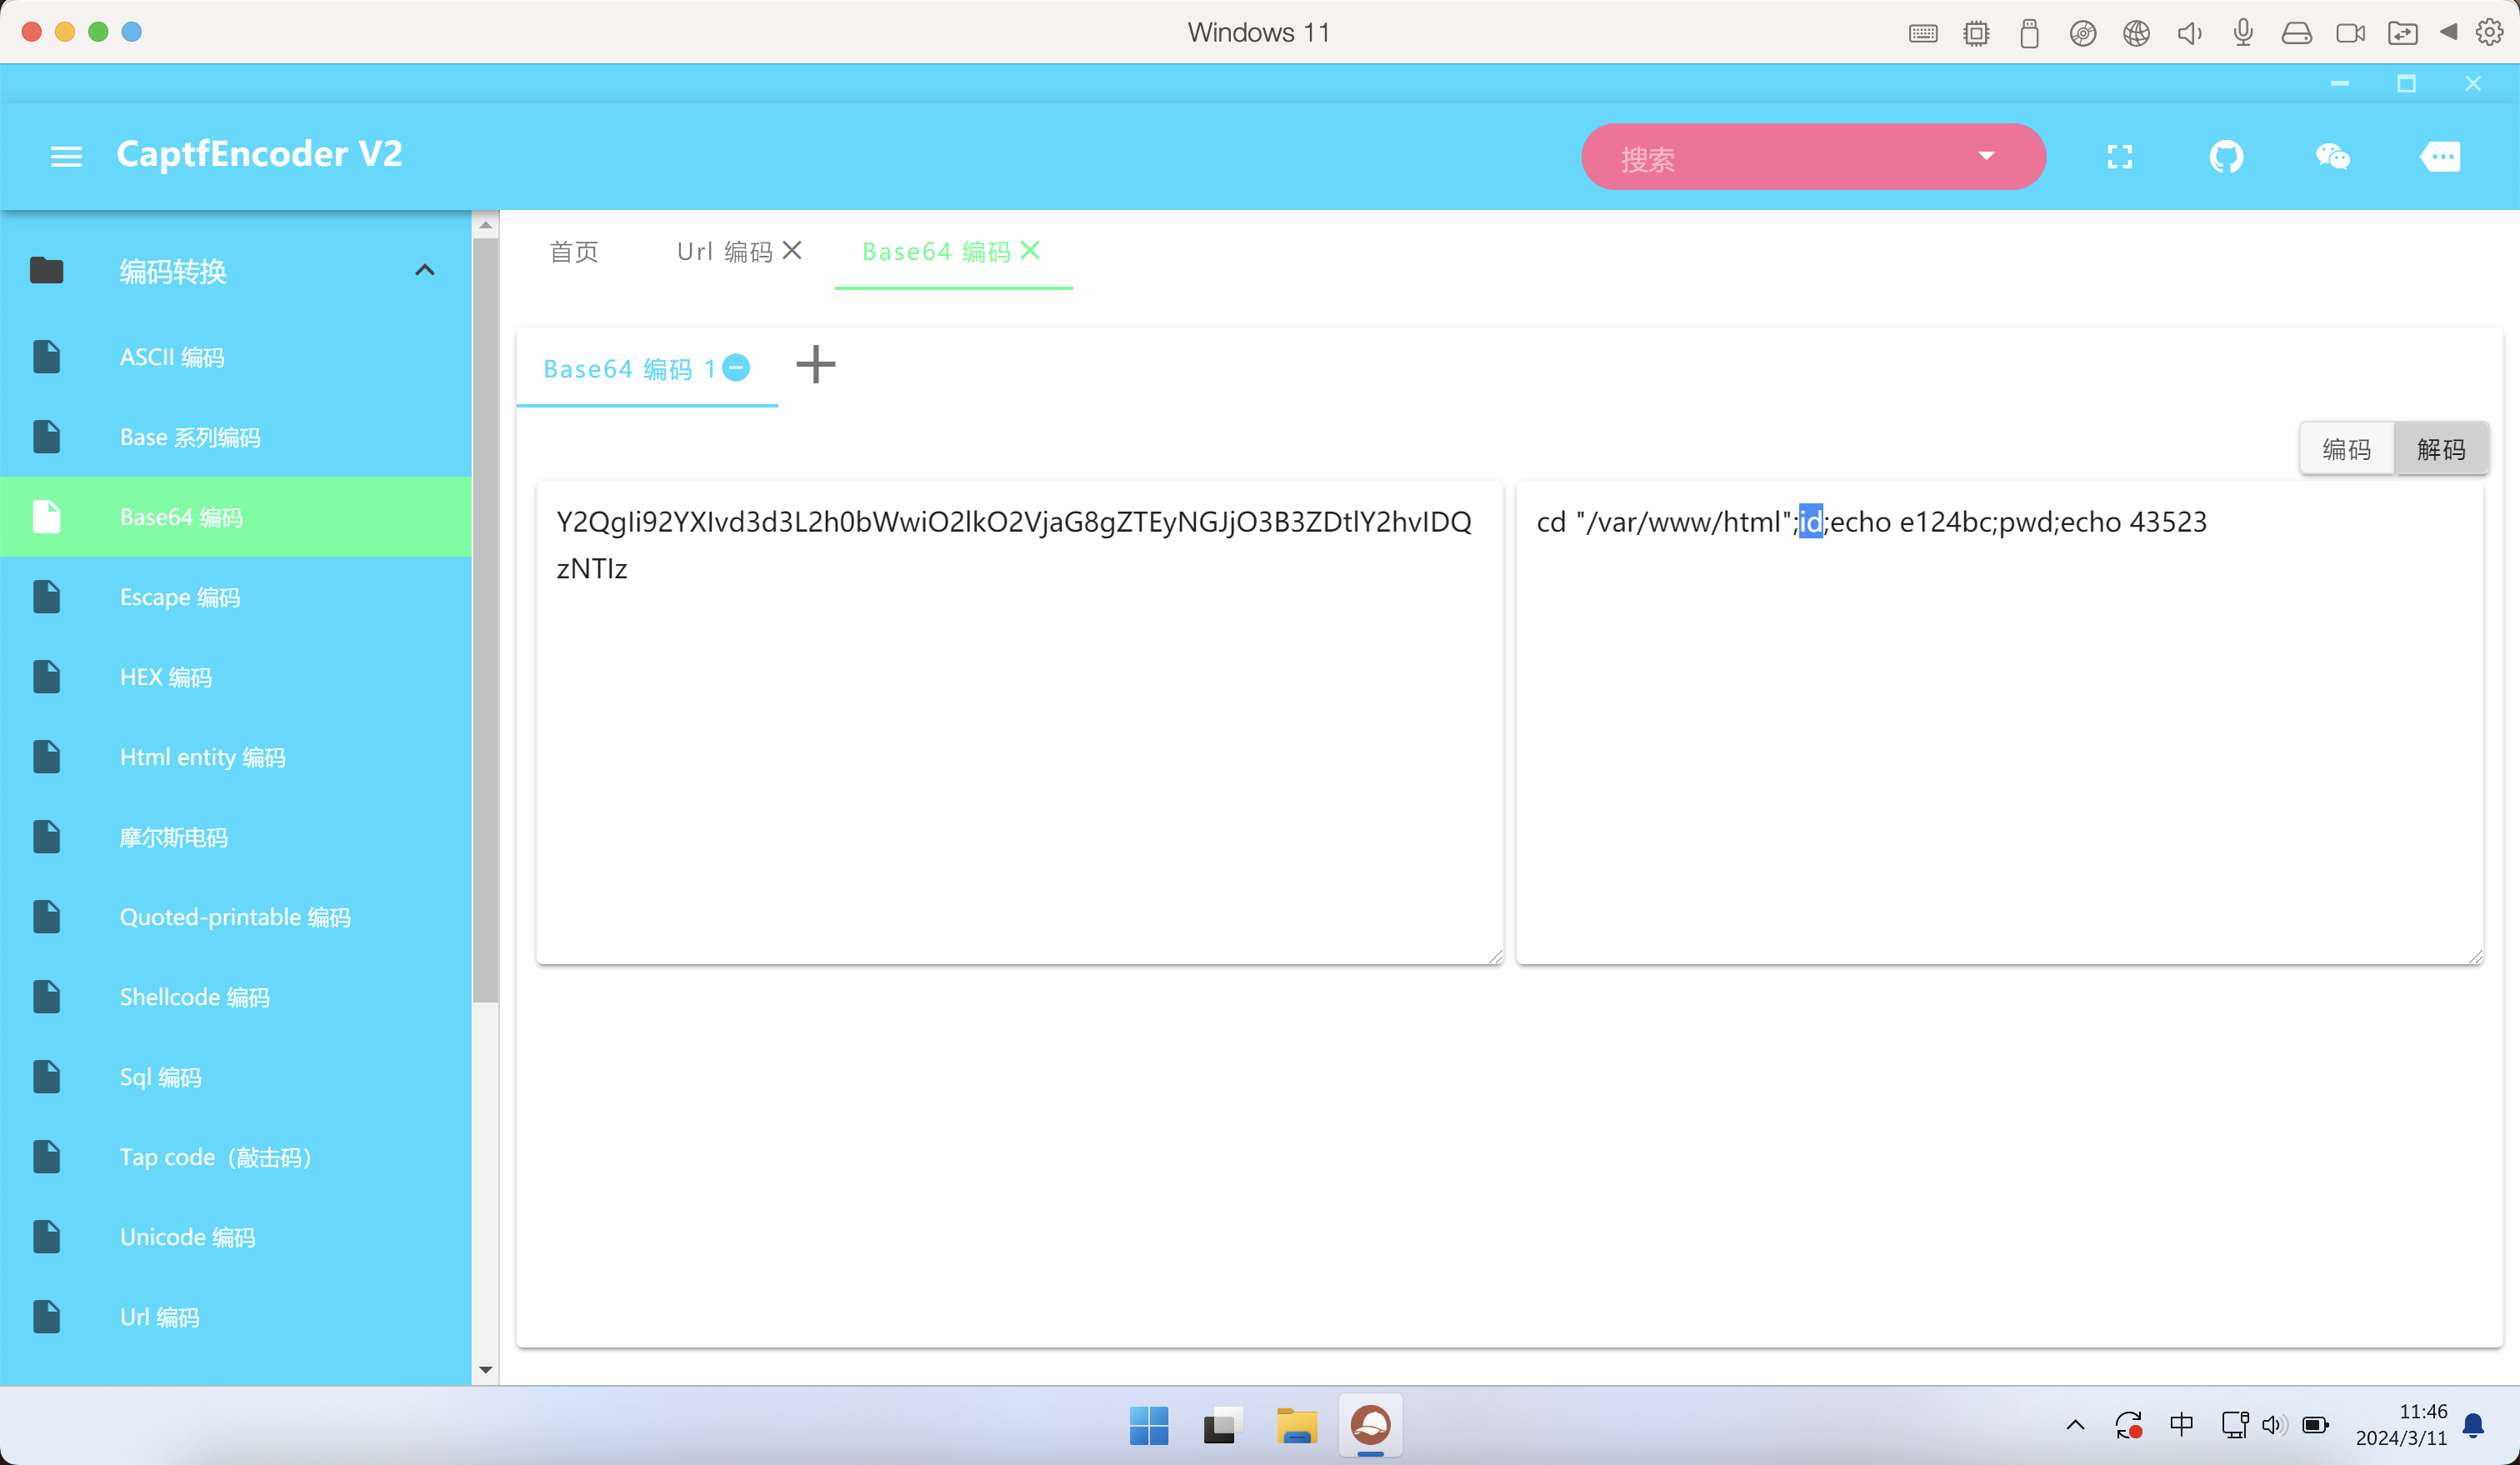Screen dimensions: 2520x1465
Task: Click into the decoded output text area
Action: [x=1999, y=723]
